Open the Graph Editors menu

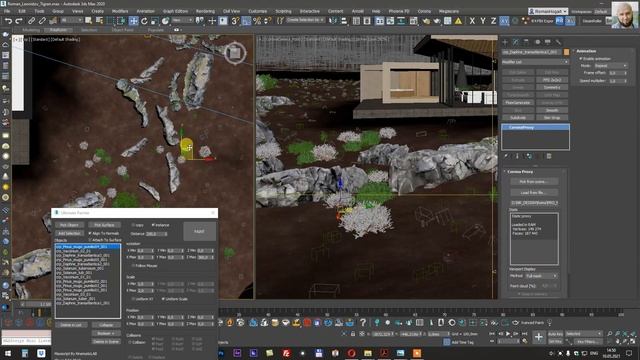coord(176,11)
